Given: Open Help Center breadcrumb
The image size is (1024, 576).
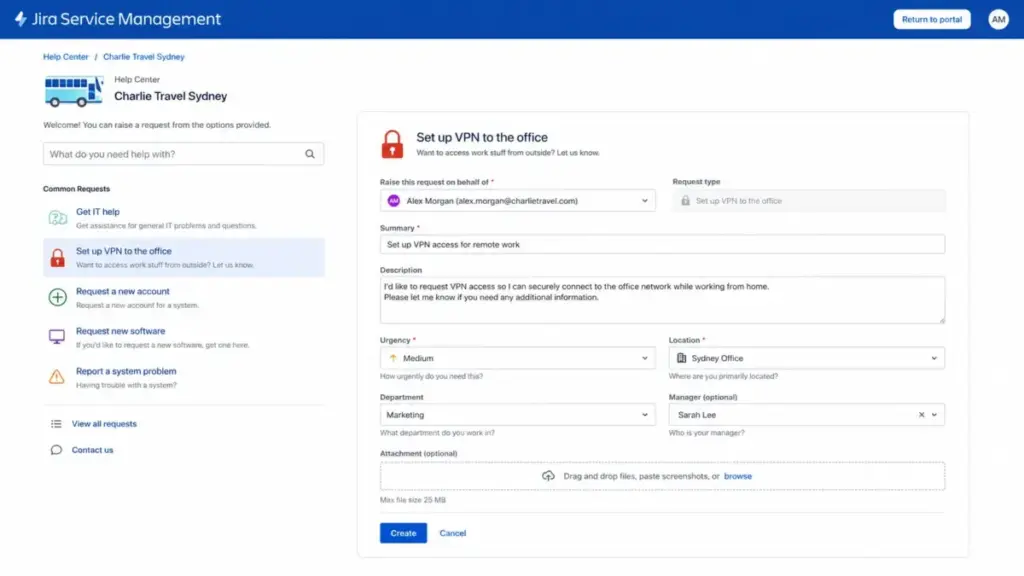Looking at the screenshot, I should click(x=65, y=57).
